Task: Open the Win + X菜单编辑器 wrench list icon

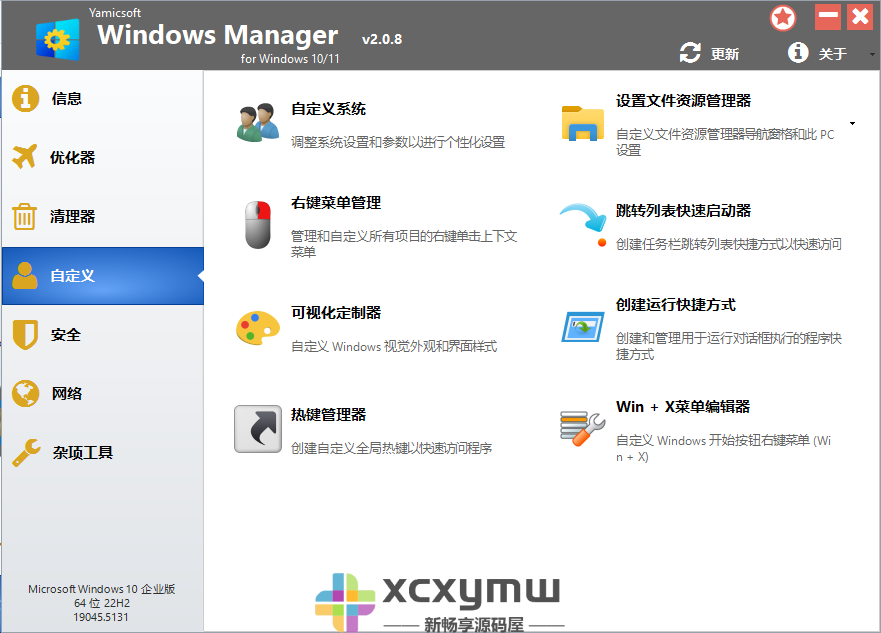Action: [583, 429]
